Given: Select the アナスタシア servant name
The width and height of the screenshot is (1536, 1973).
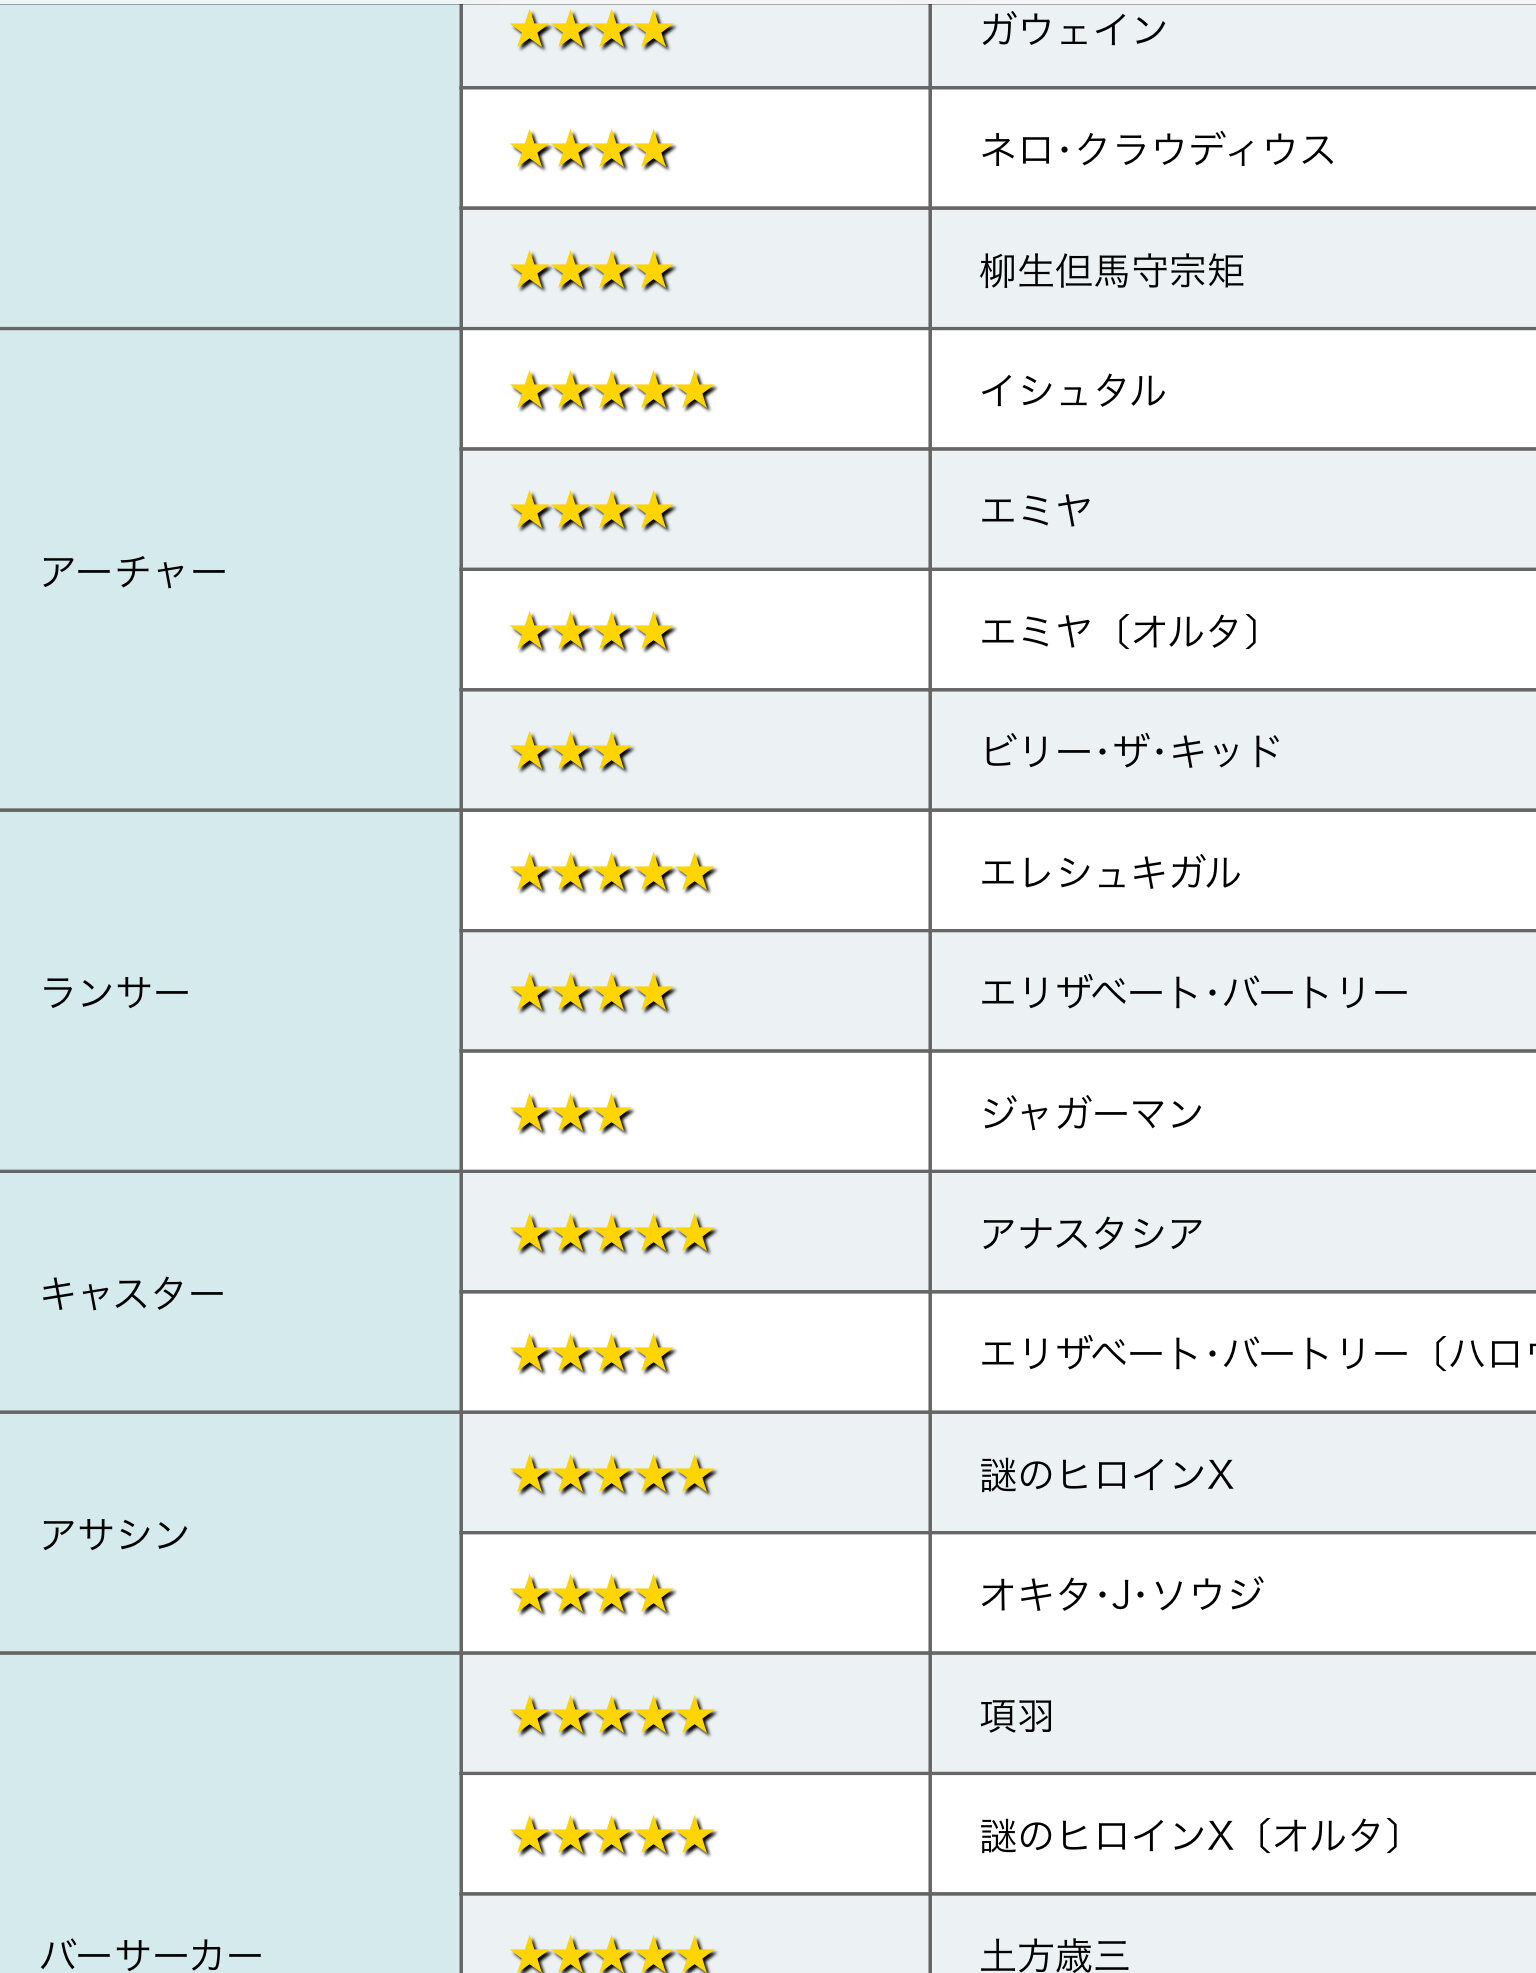Looking at the screenshot, I should 1091,1233.
